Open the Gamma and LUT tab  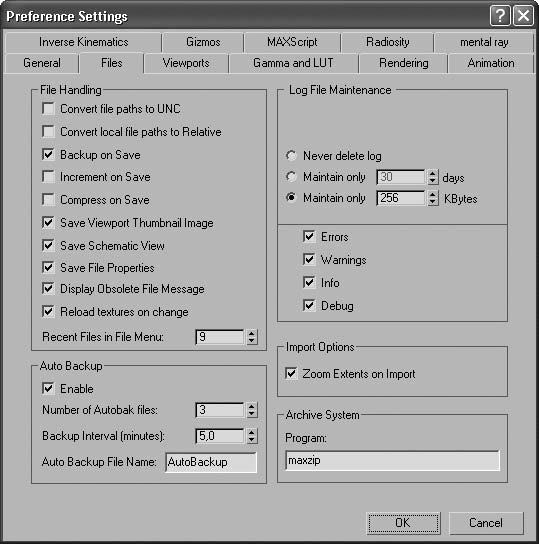(x=293, y=63)
